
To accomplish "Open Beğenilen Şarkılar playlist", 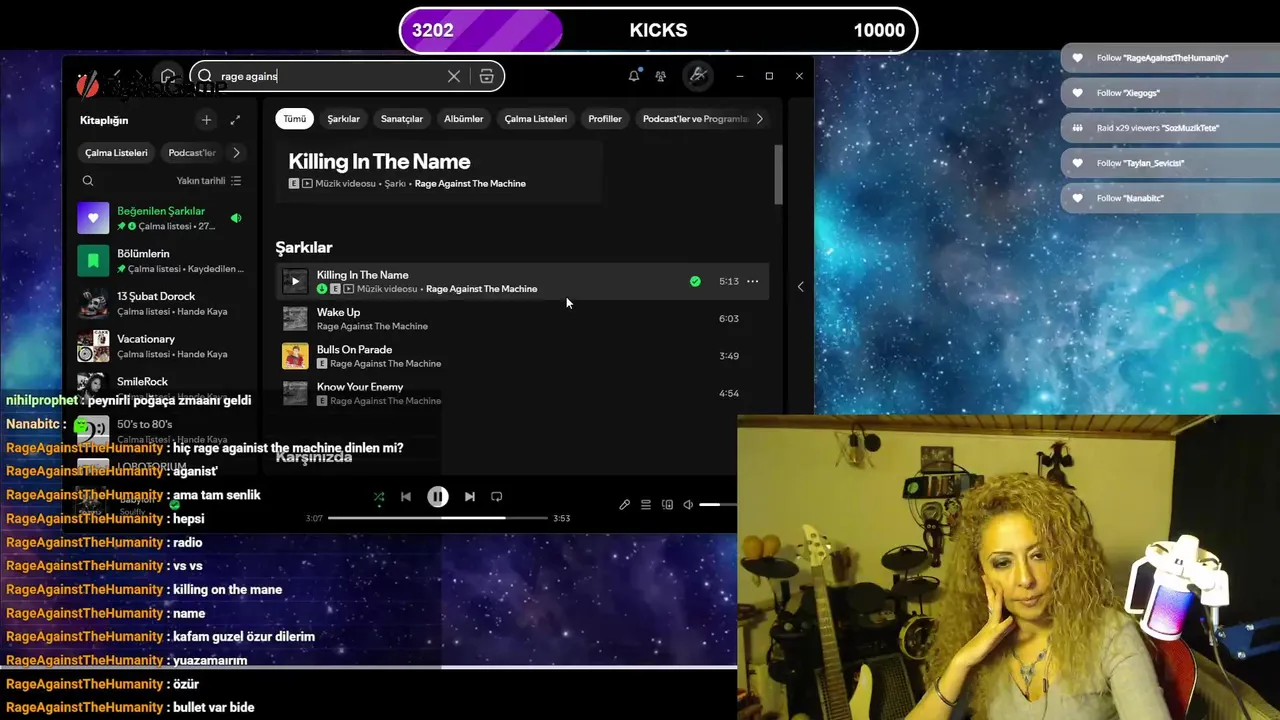I will click(x=162, y=218).
